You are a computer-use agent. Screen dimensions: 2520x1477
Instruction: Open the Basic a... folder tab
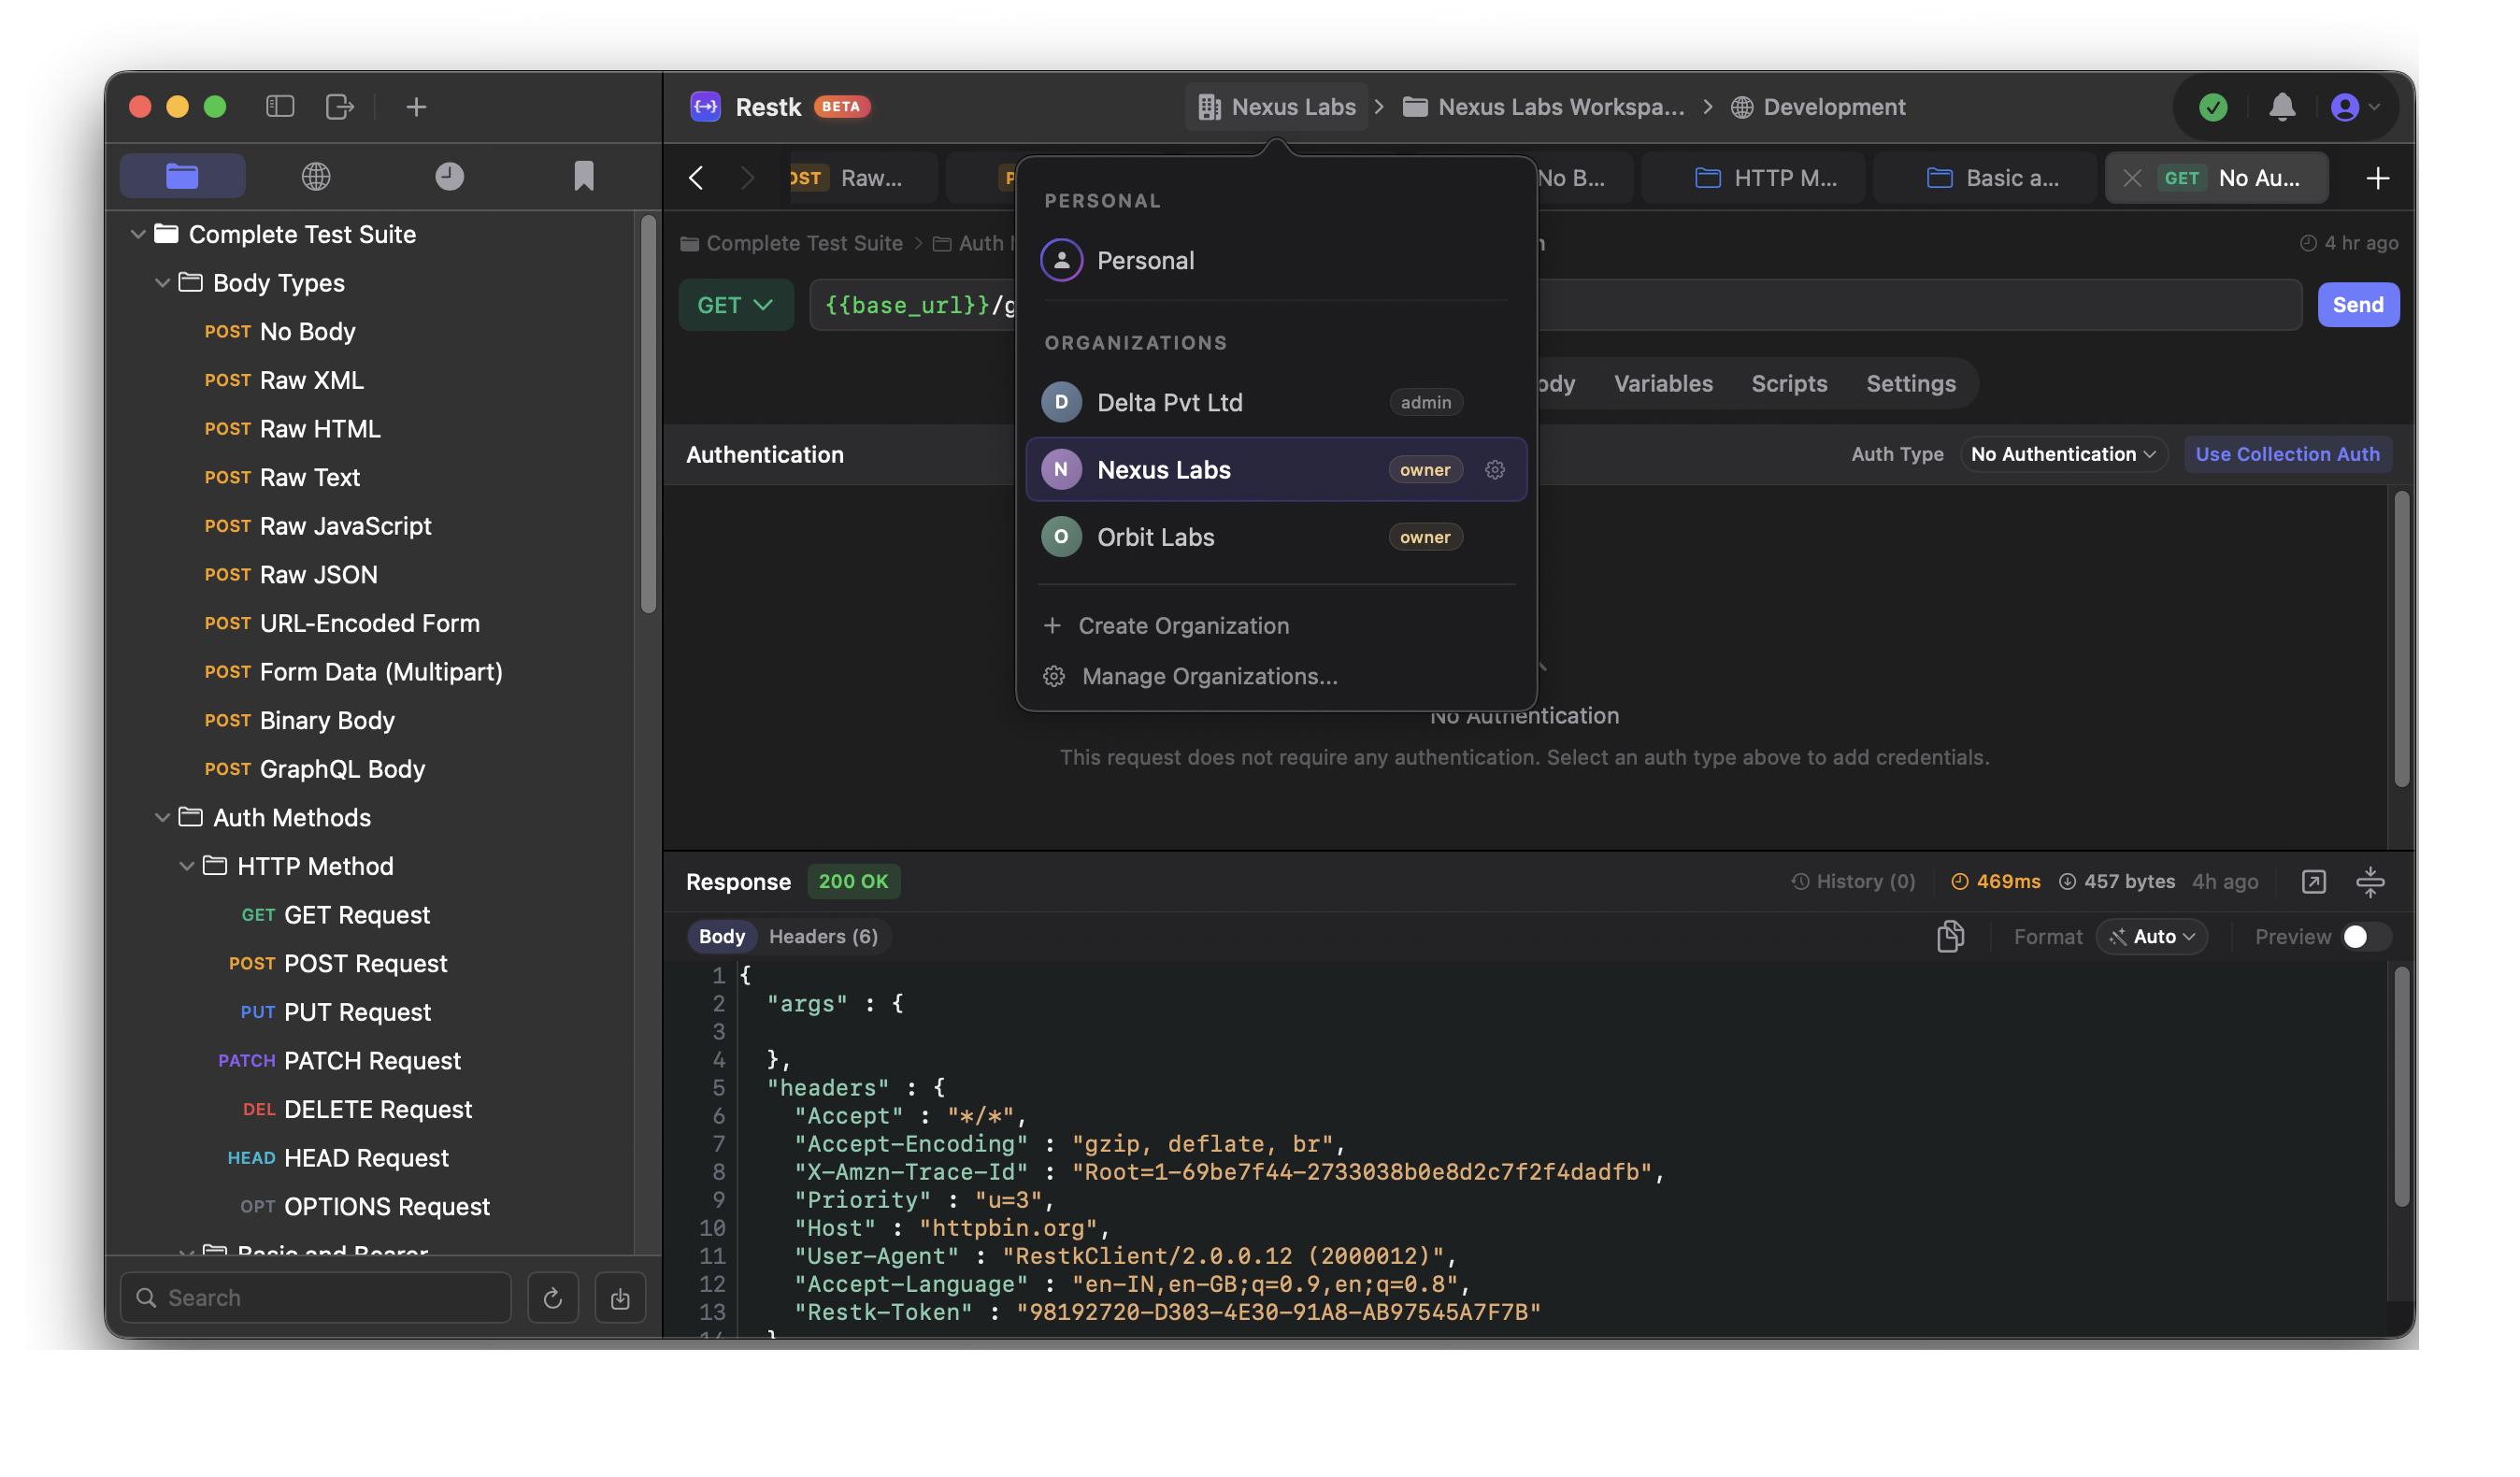(1984, 178)
